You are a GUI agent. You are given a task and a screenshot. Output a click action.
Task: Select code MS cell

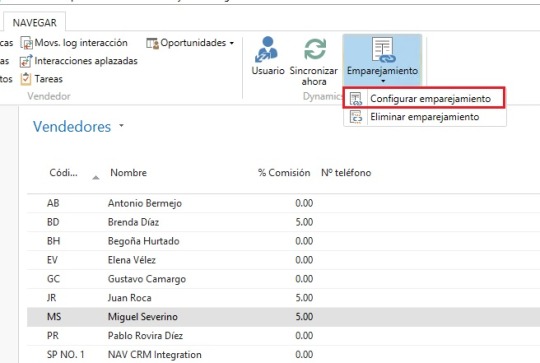[54, 317]
